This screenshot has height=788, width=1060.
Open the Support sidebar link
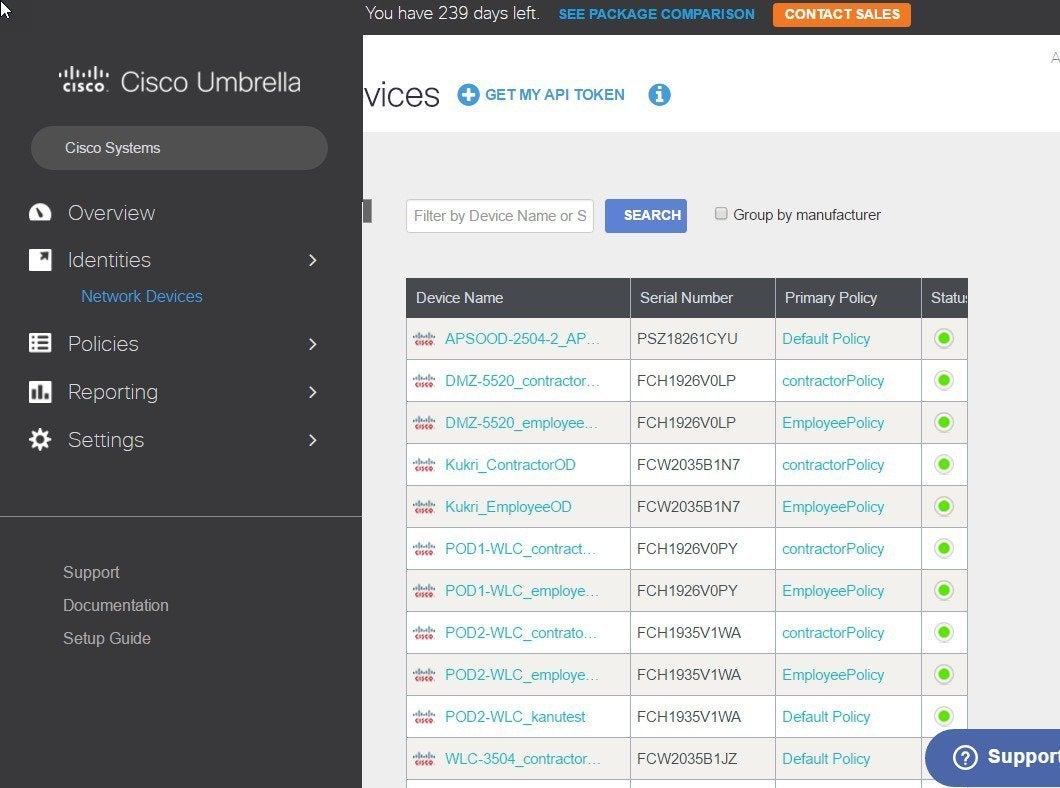[x=91, y=572]
